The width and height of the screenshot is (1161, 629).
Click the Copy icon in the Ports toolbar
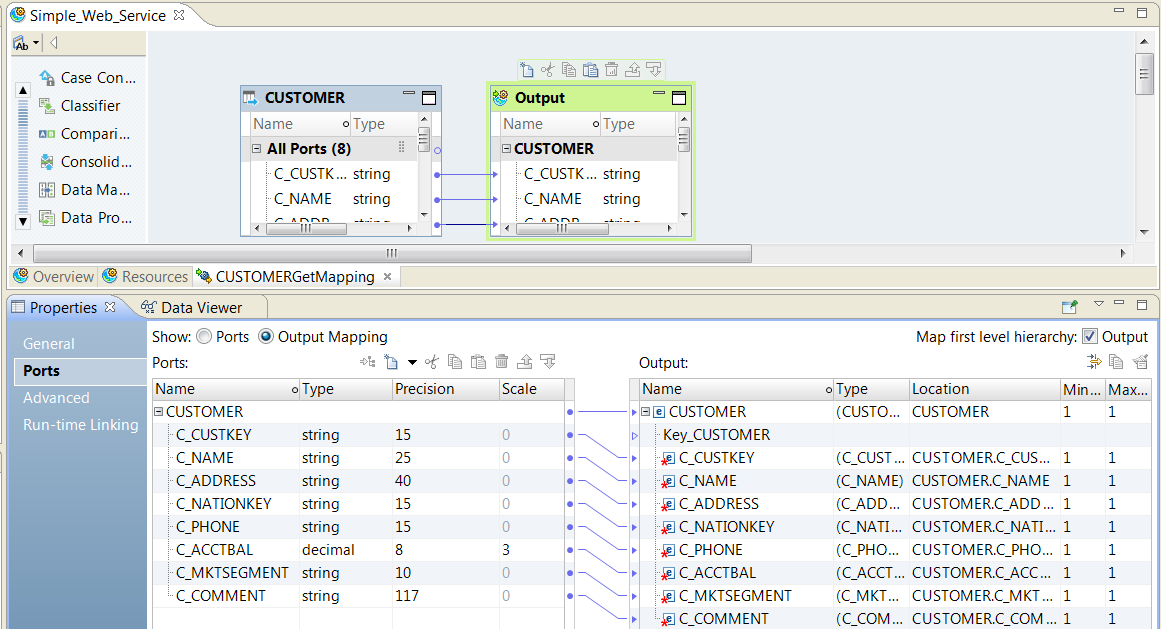coord(455,362)
